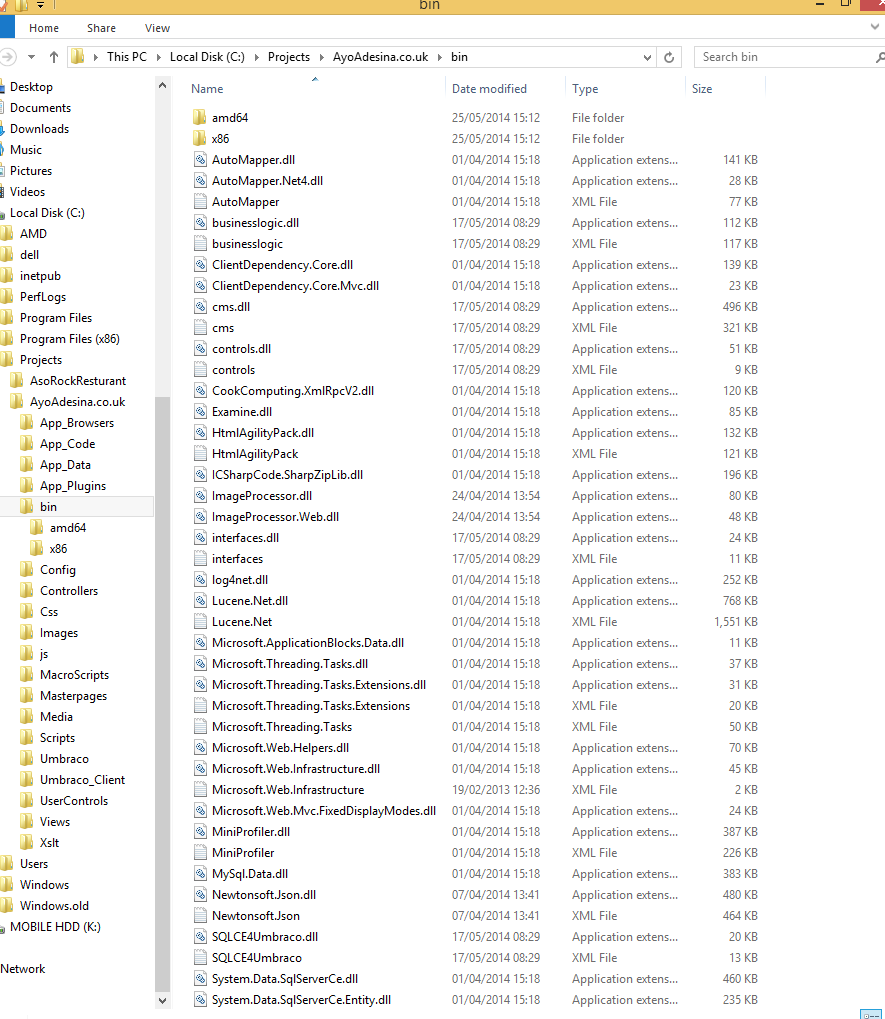This screenshot has width=885, height=1019.
Task: Select ICSharpCode.SharpZipLib.dll file name
Action: [x=287, y=475]
